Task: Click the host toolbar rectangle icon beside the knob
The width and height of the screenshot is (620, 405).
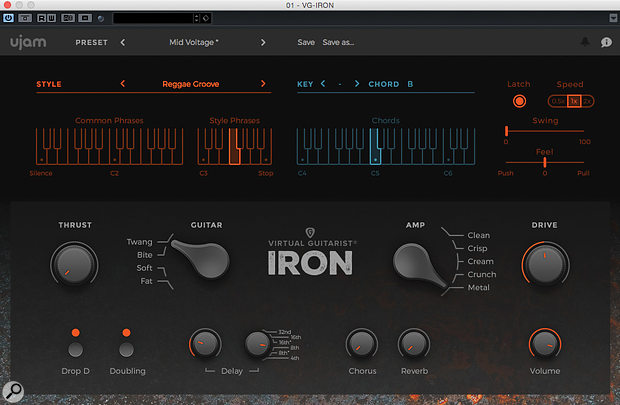Action: pos(85,18)
